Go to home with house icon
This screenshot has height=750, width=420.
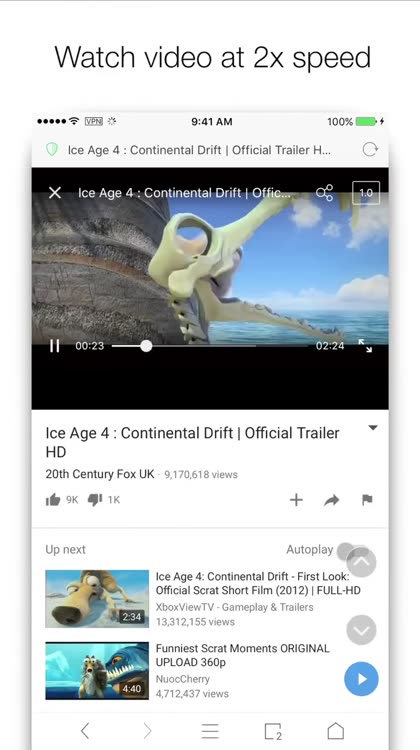(x=335, y=731)
